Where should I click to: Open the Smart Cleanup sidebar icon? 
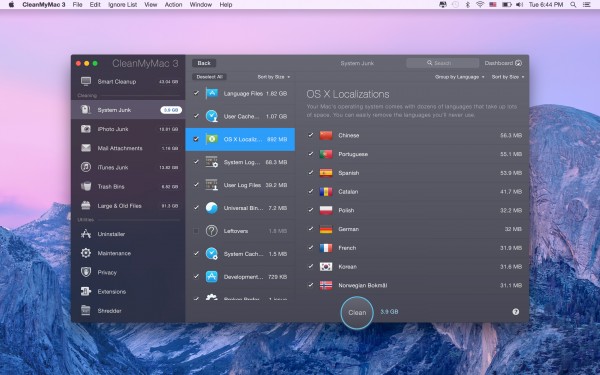86,82
